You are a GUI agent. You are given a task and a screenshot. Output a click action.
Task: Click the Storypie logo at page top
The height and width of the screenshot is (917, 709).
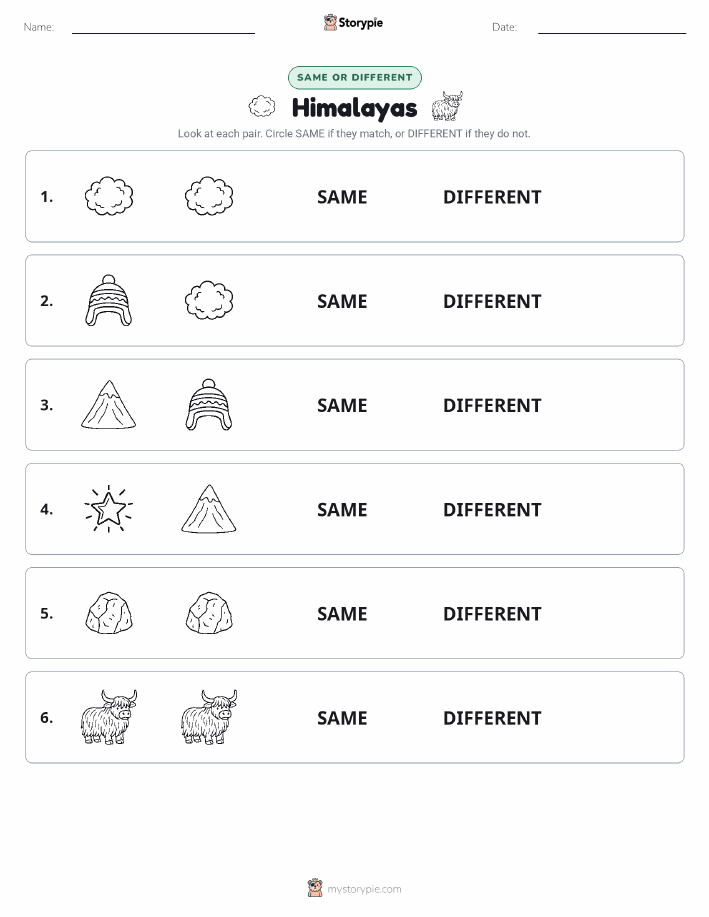click(353, 23)
